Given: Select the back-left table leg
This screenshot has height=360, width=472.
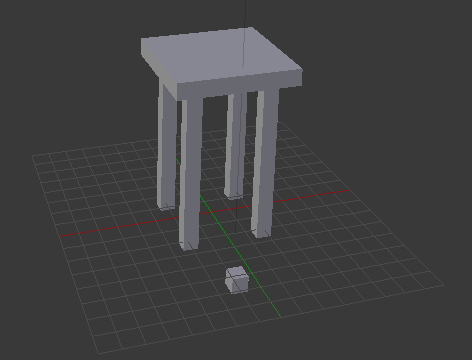Looking at the screenshot, I should pos(166,147).
